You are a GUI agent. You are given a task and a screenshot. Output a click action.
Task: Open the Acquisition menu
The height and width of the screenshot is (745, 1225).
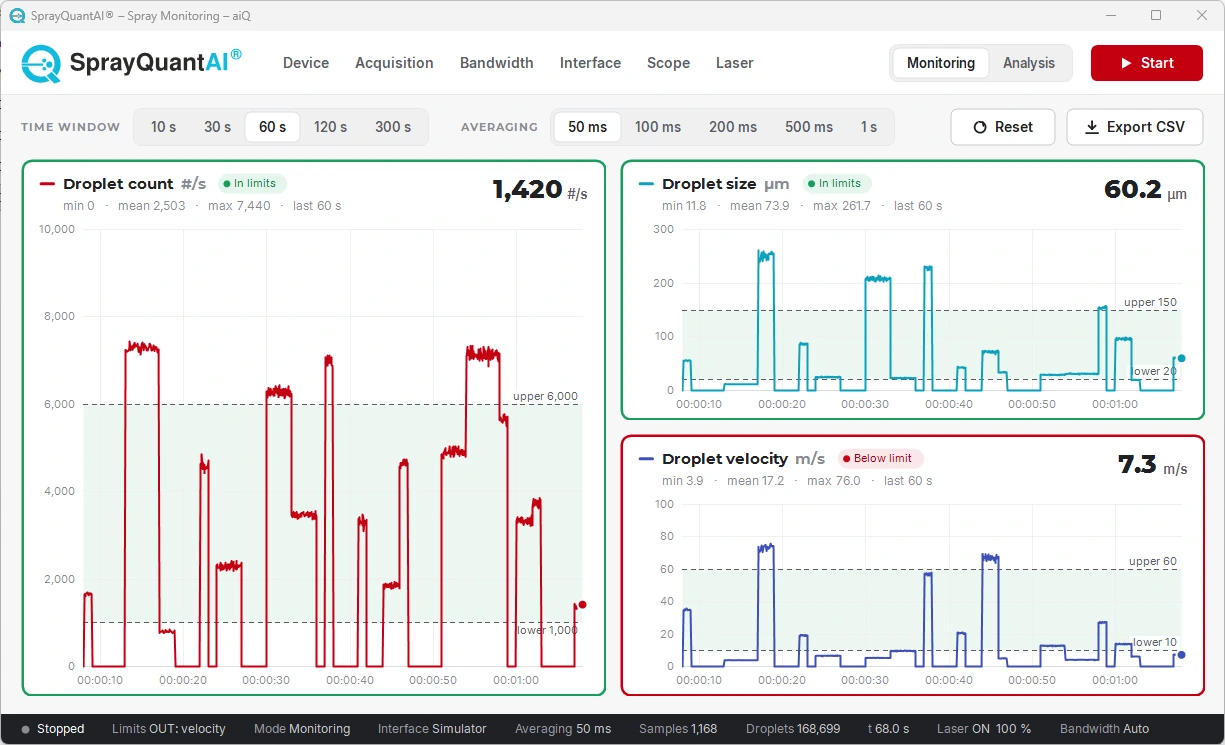pos(394,63)
